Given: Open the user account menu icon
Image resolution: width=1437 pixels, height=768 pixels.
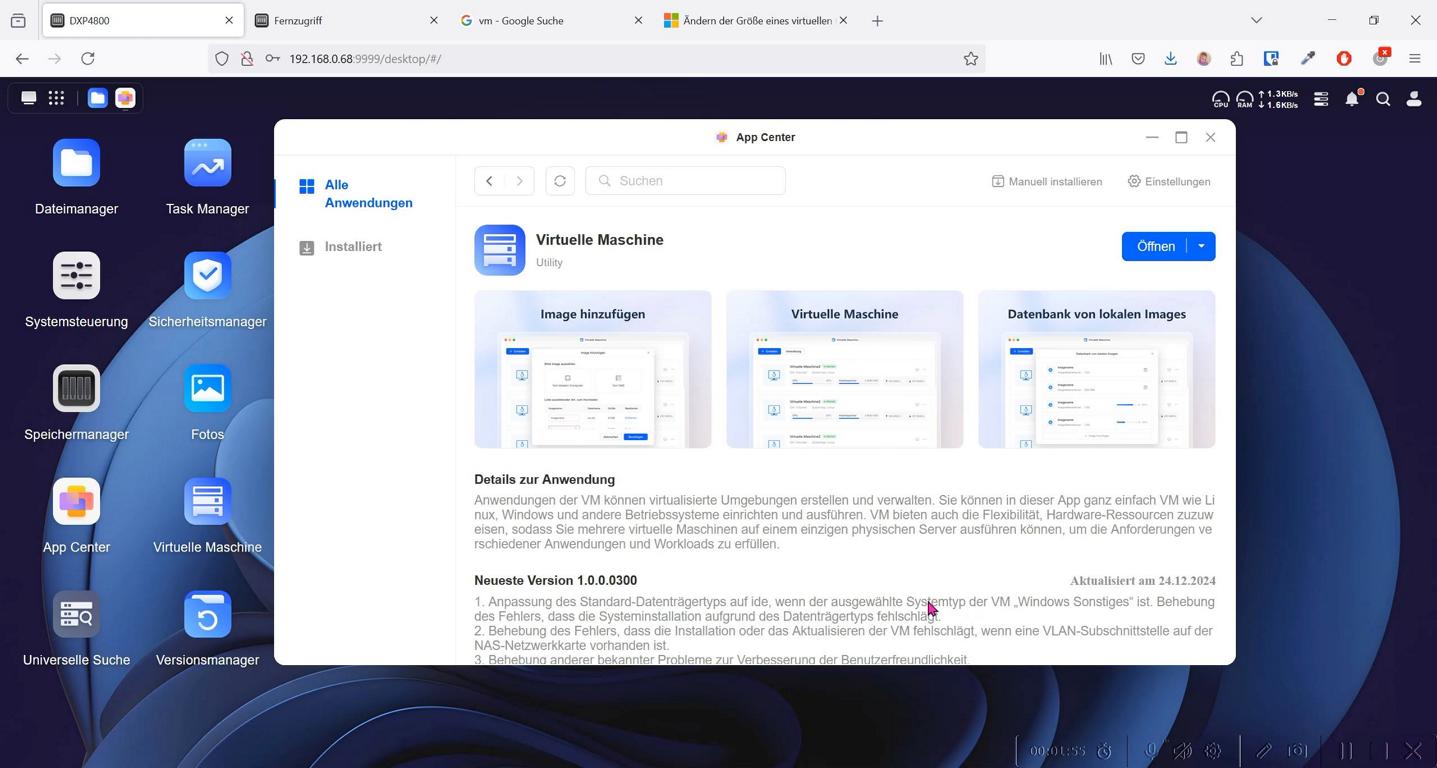Looking at the screenshot, I should 1414,99.
